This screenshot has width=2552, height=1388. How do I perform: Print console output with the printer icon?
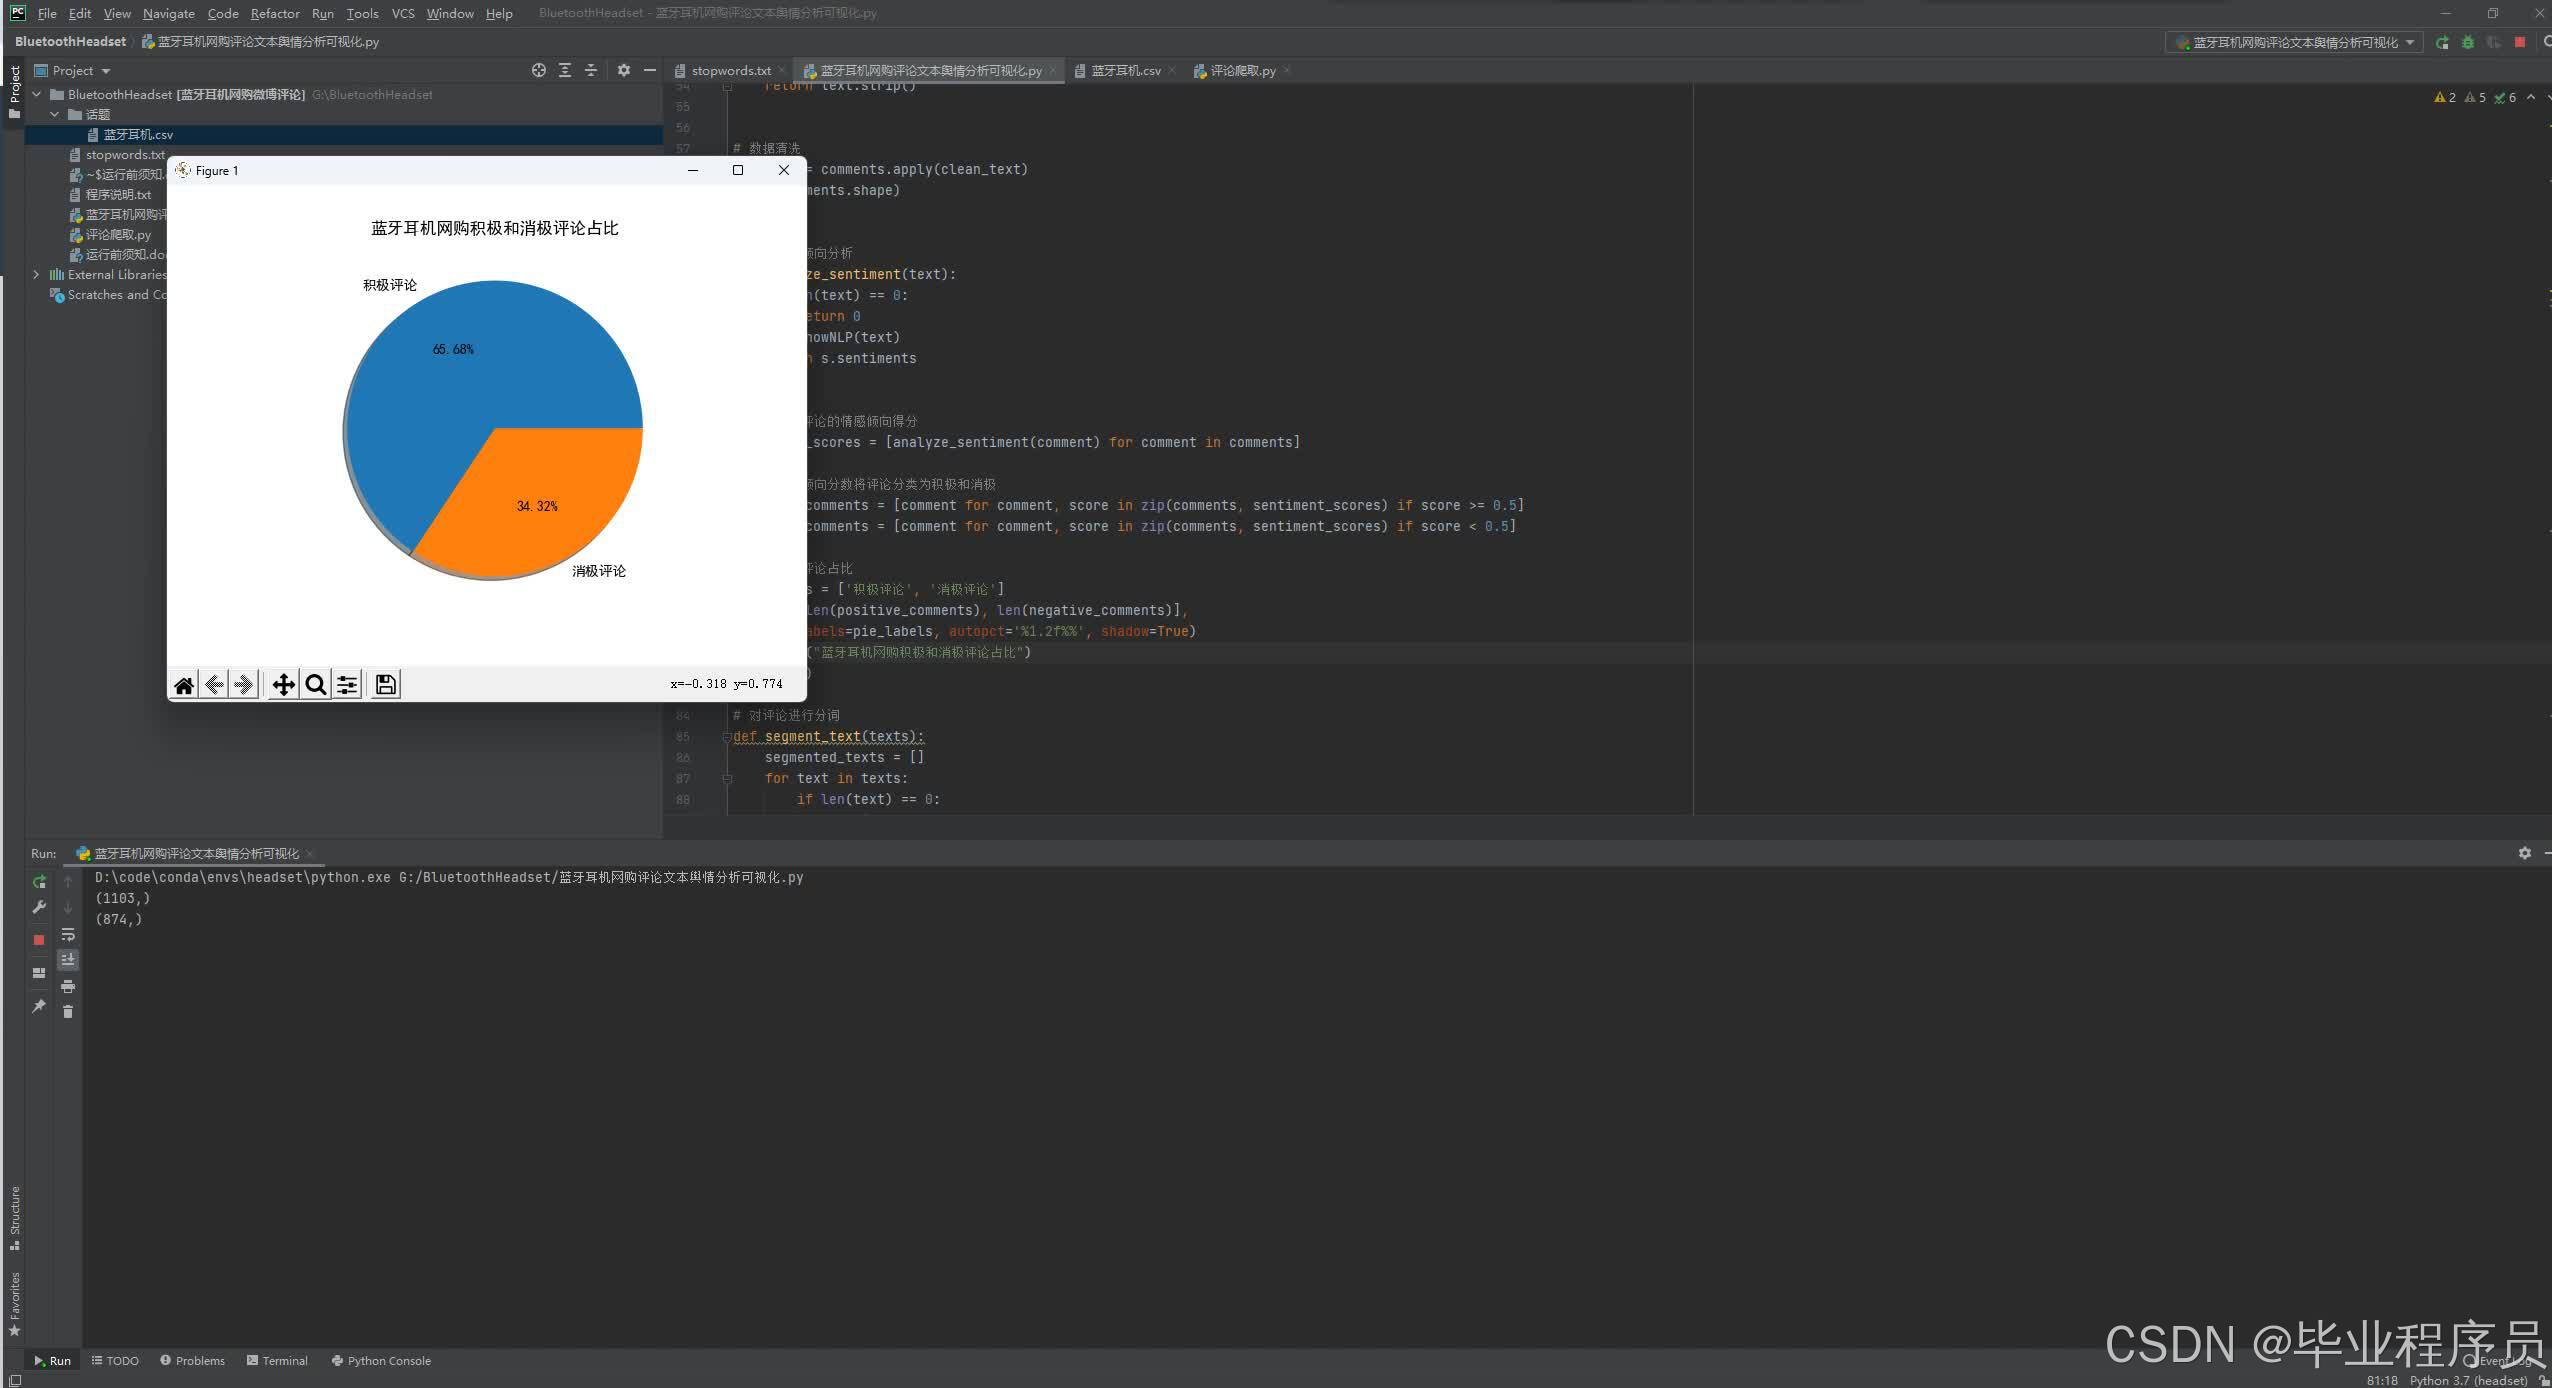click(68, 987)
